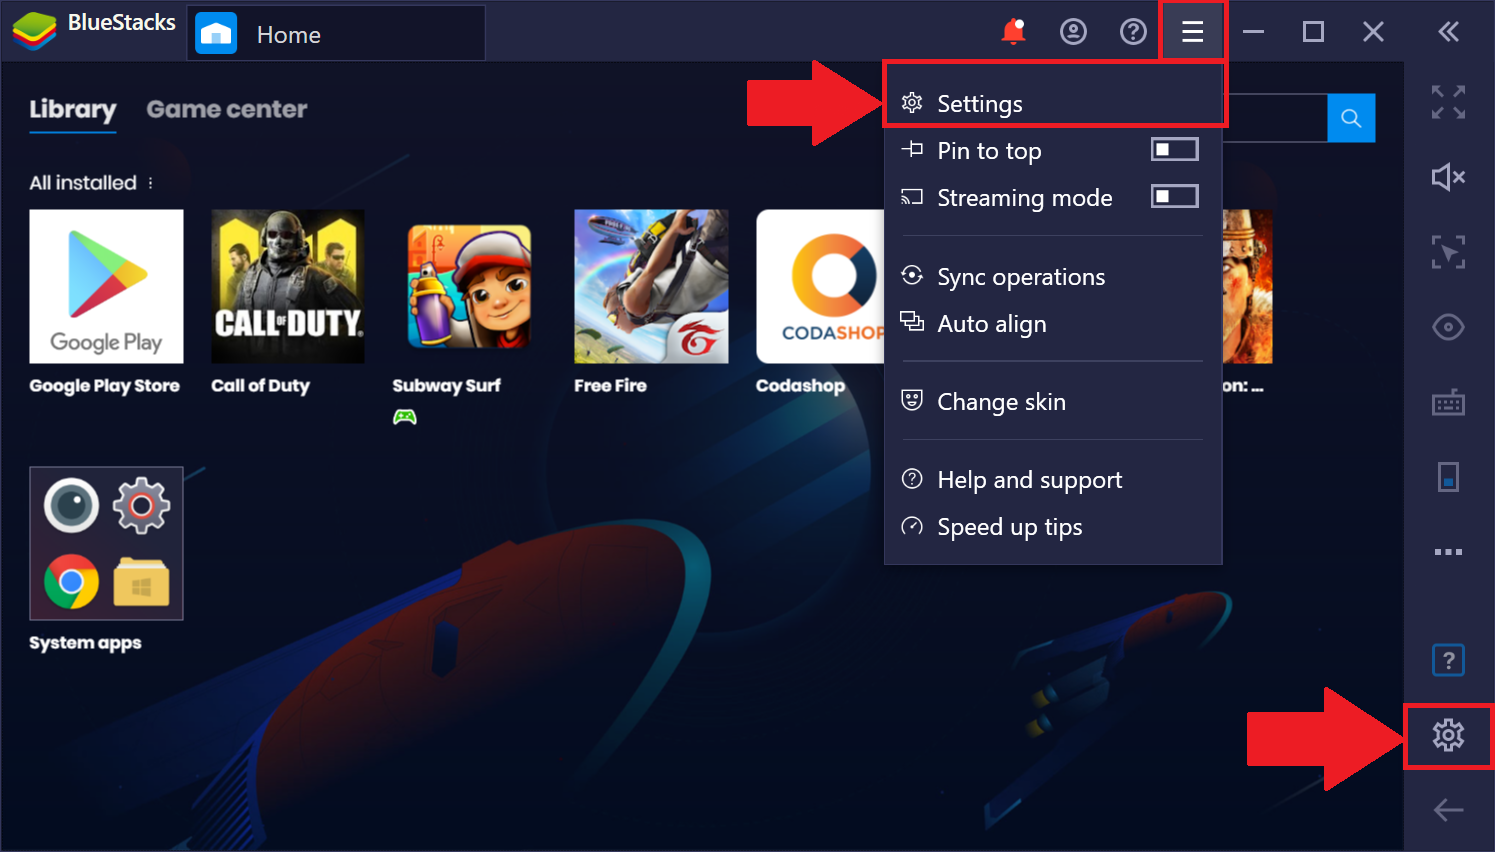Mute the volume from the sidebar
1495x852 pixels.
(1448, 177)
